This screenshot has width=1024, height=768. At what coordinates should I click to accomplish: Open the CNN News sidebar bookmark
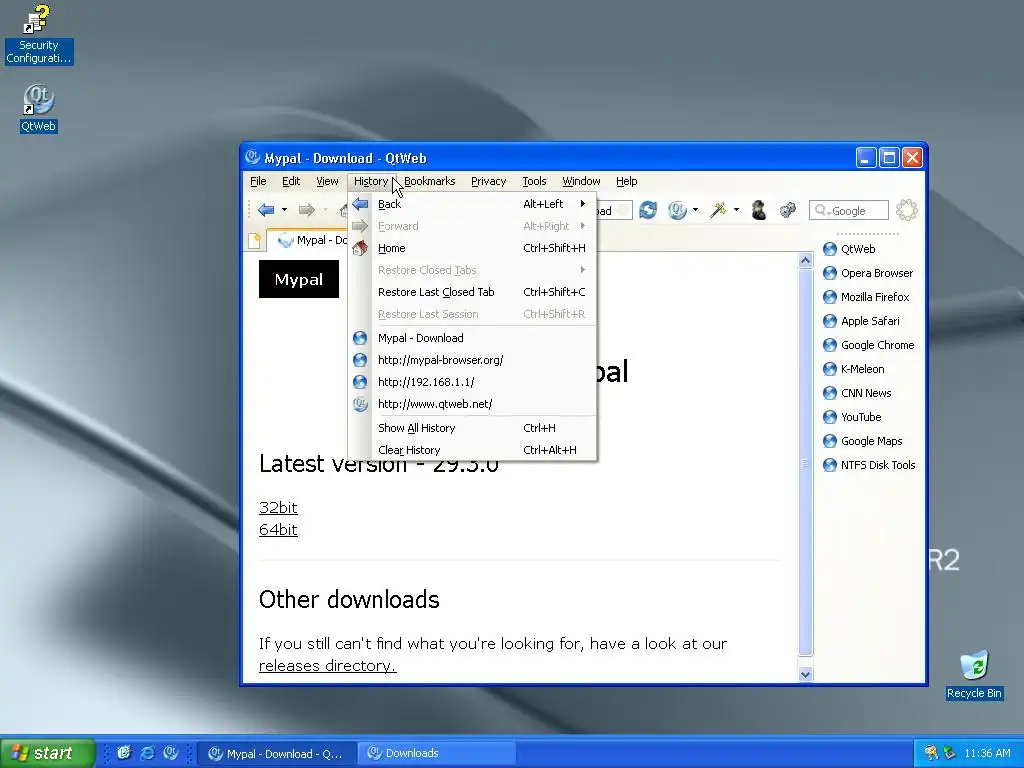[x=857, y=393]
